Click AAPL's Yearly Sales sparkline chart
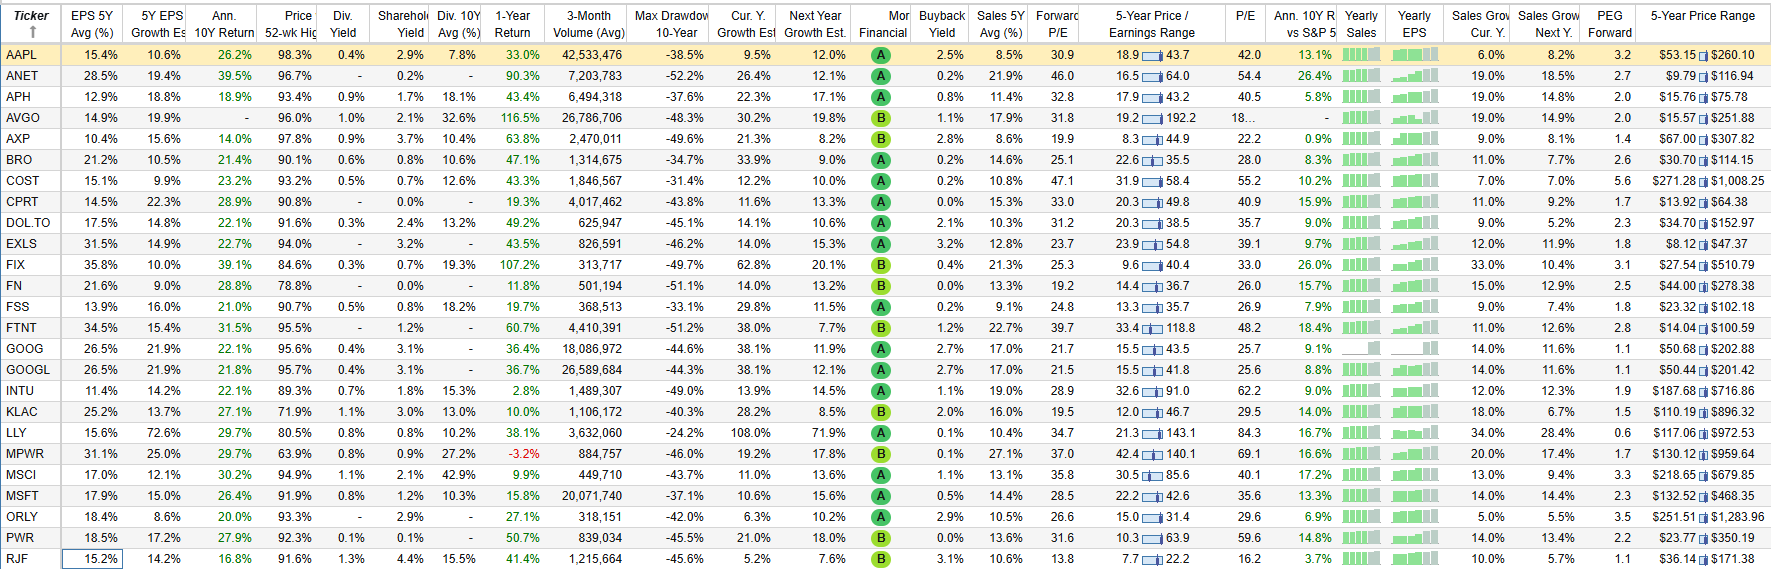 1361,55
